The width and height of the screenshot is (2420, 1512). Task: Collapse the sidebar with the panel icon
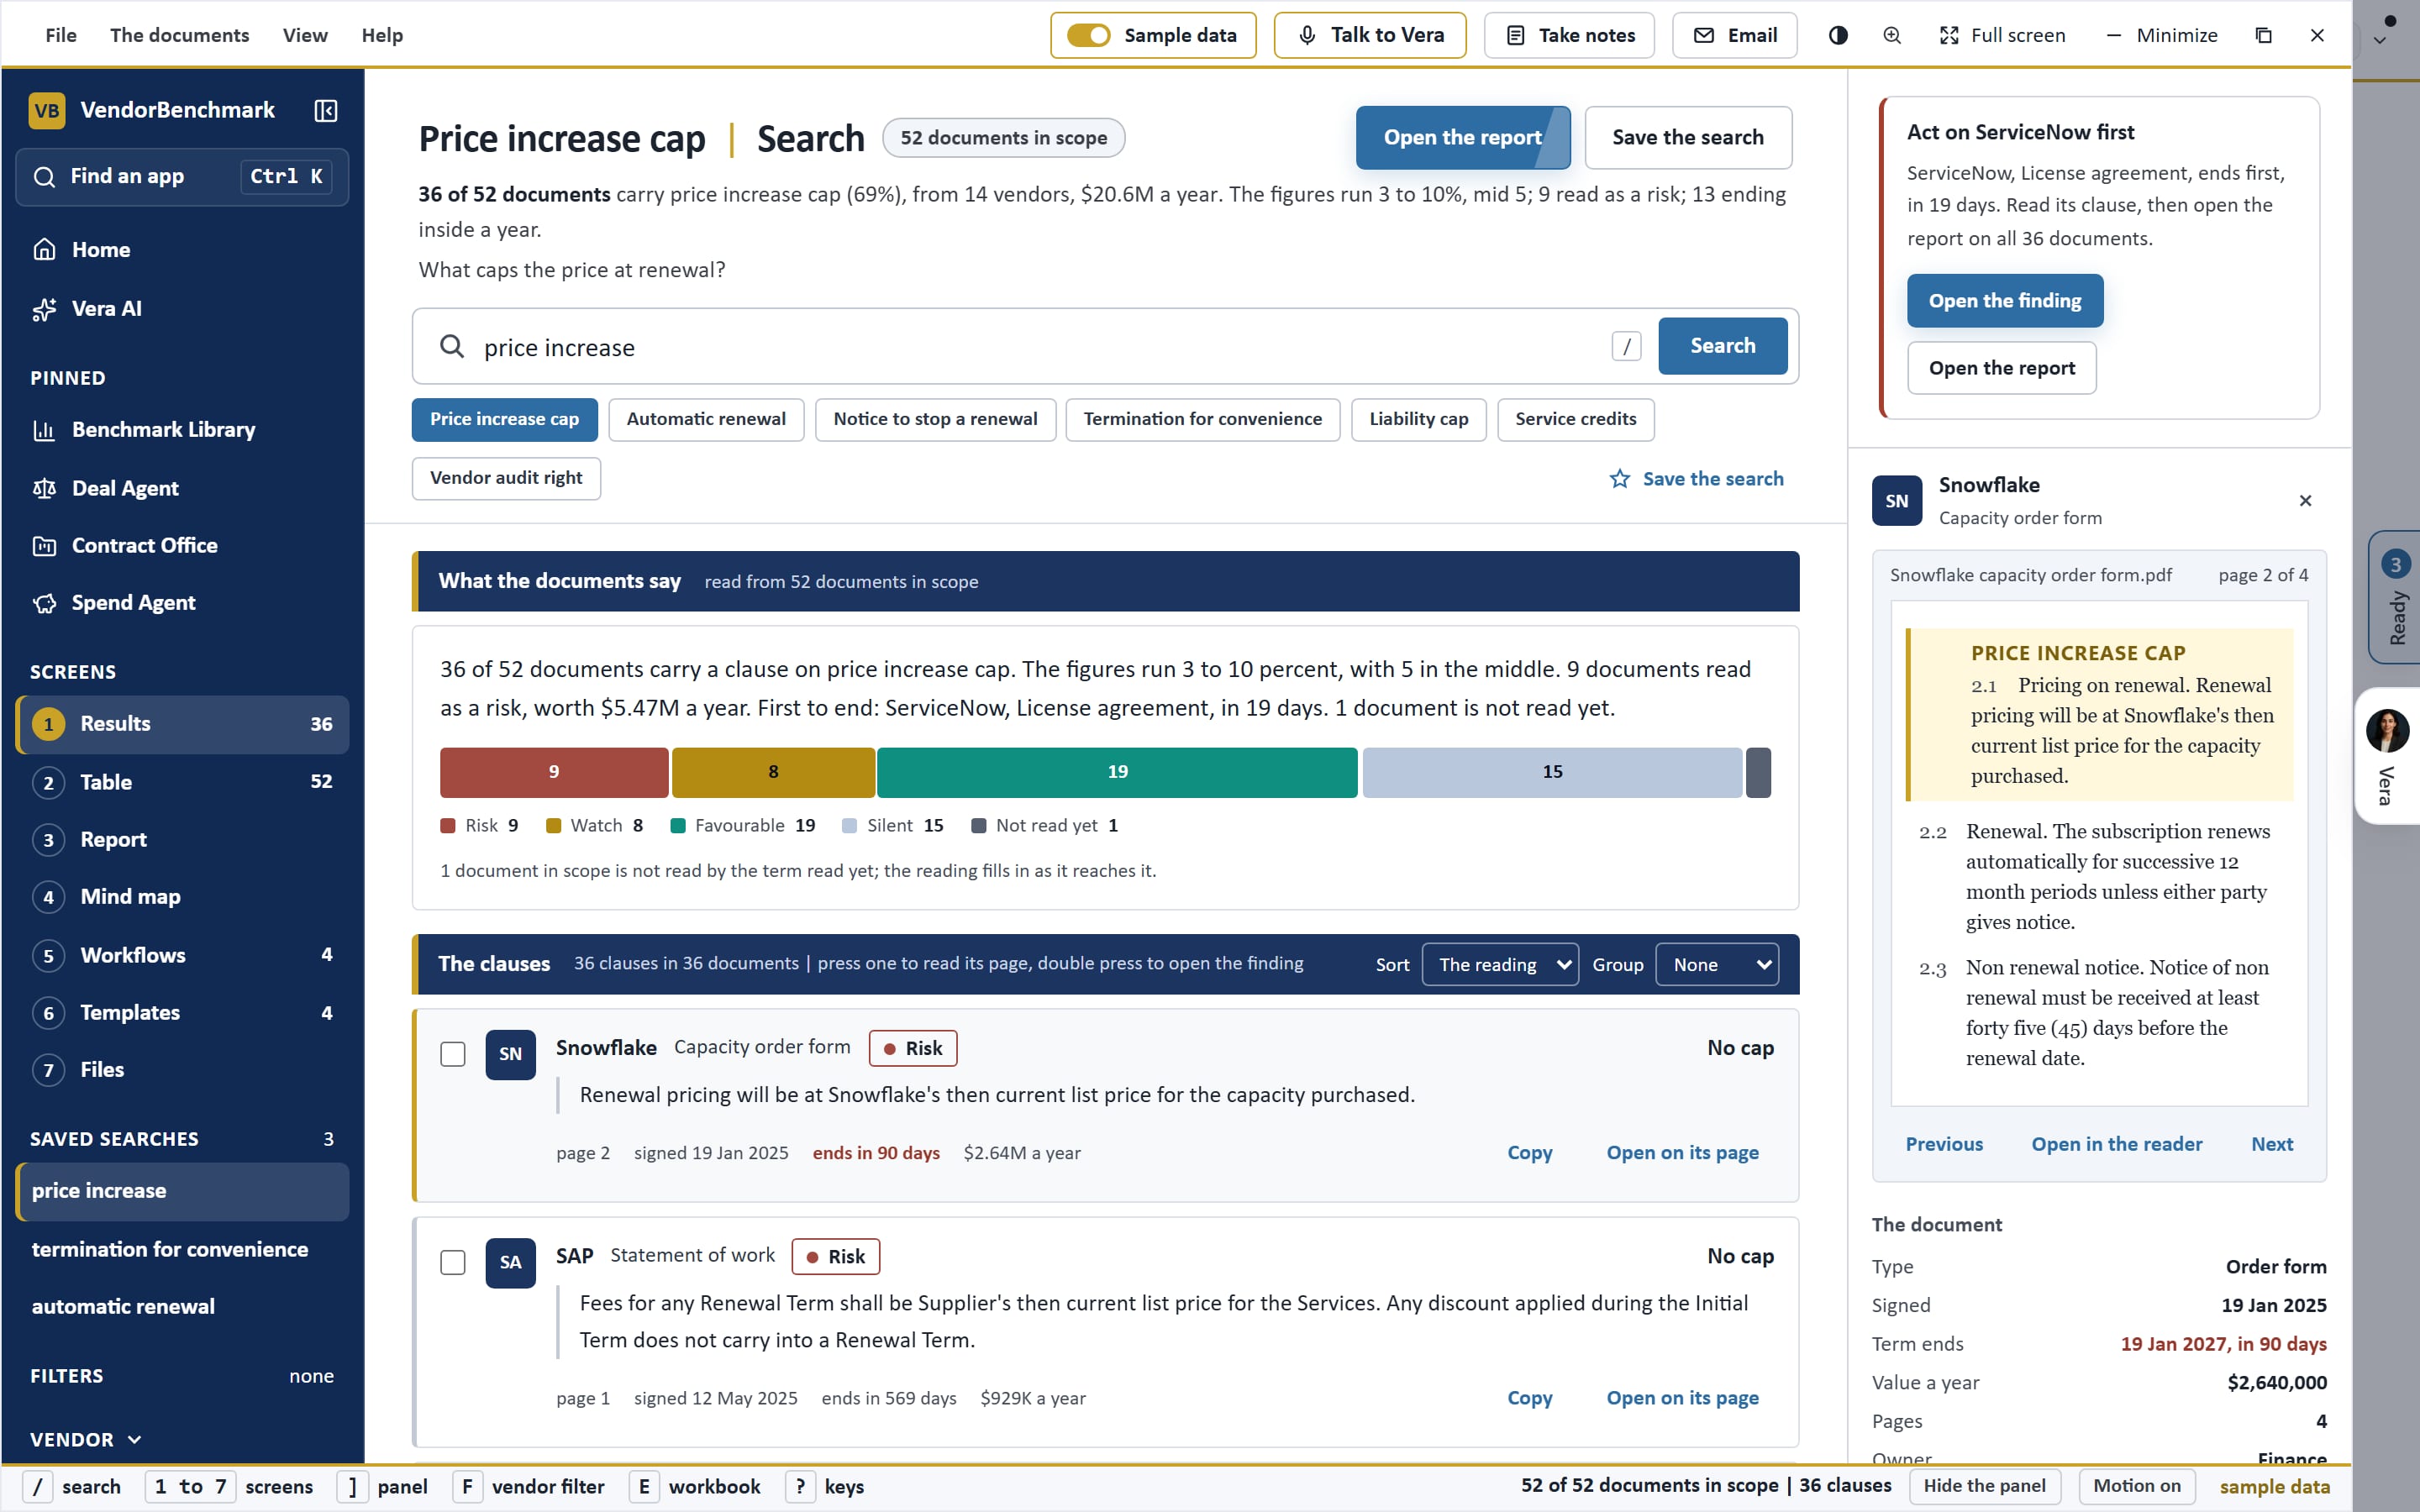(x=325, y=110)
